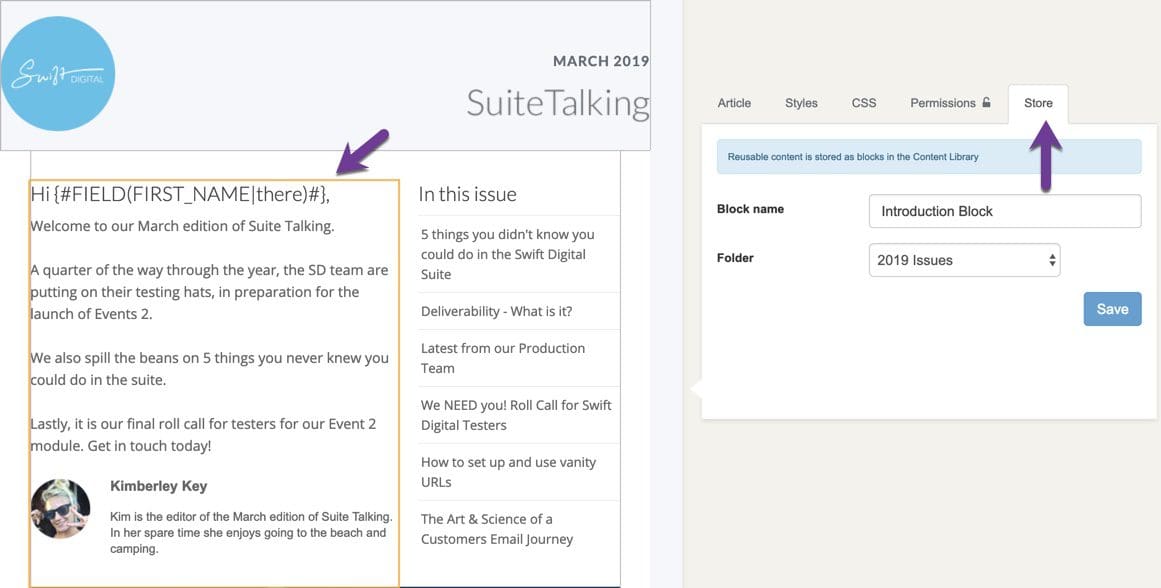The height and width of the screenshot is (588, 1161).
Task: Click 'Lastly, it is our final roll call' paragraph
Action: tap(204, 435)
